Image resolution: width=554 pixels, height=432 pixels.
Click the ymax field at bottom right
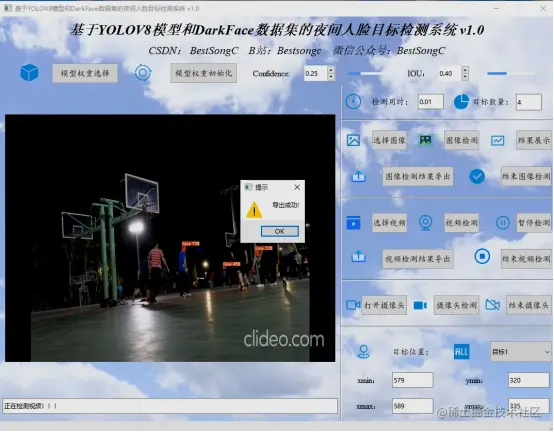tap(529, 406)
